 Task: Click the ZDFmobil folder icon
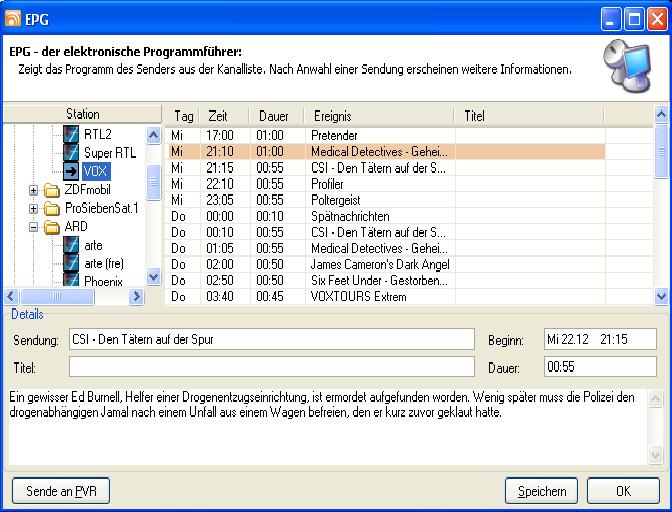point(52,190)
